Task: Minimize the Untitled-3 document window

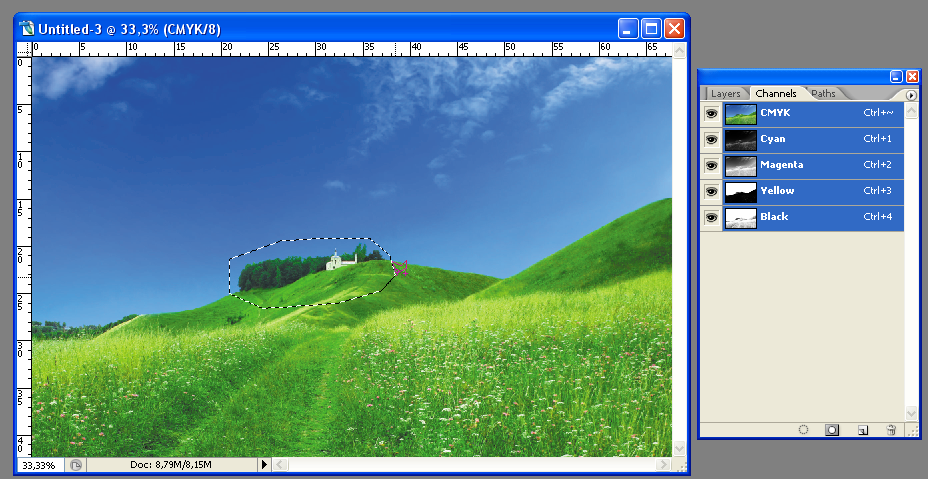Action: (x=629, y=28)
